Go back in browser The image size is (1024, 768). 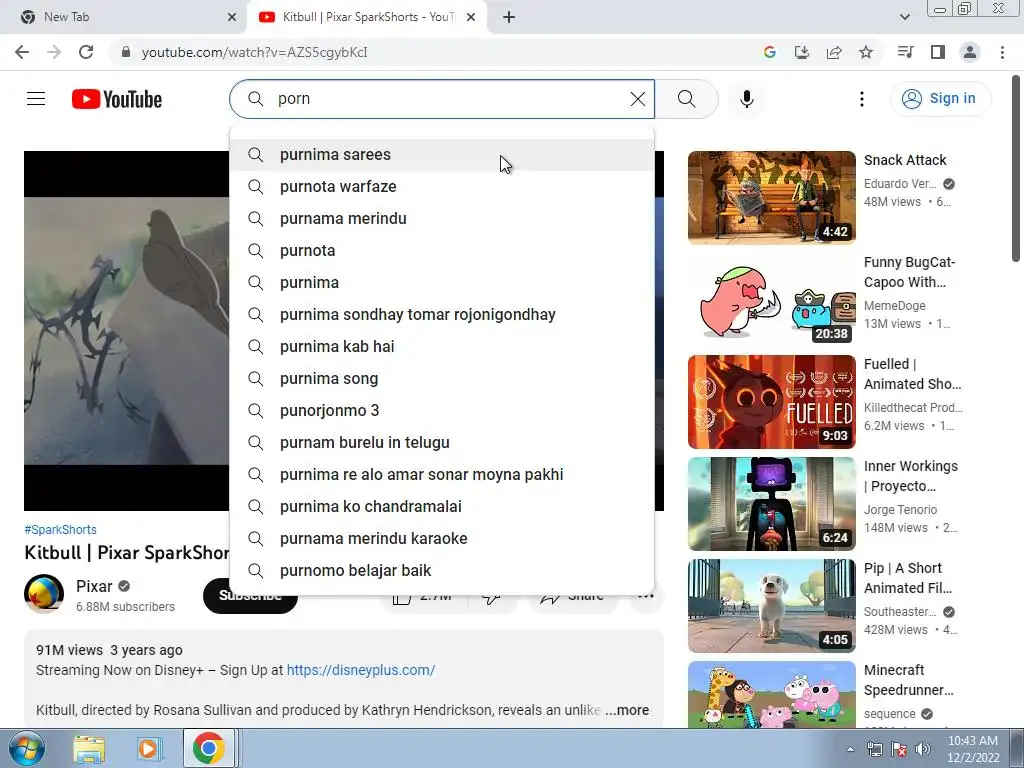pyautogui.click(x=22, y=52)
